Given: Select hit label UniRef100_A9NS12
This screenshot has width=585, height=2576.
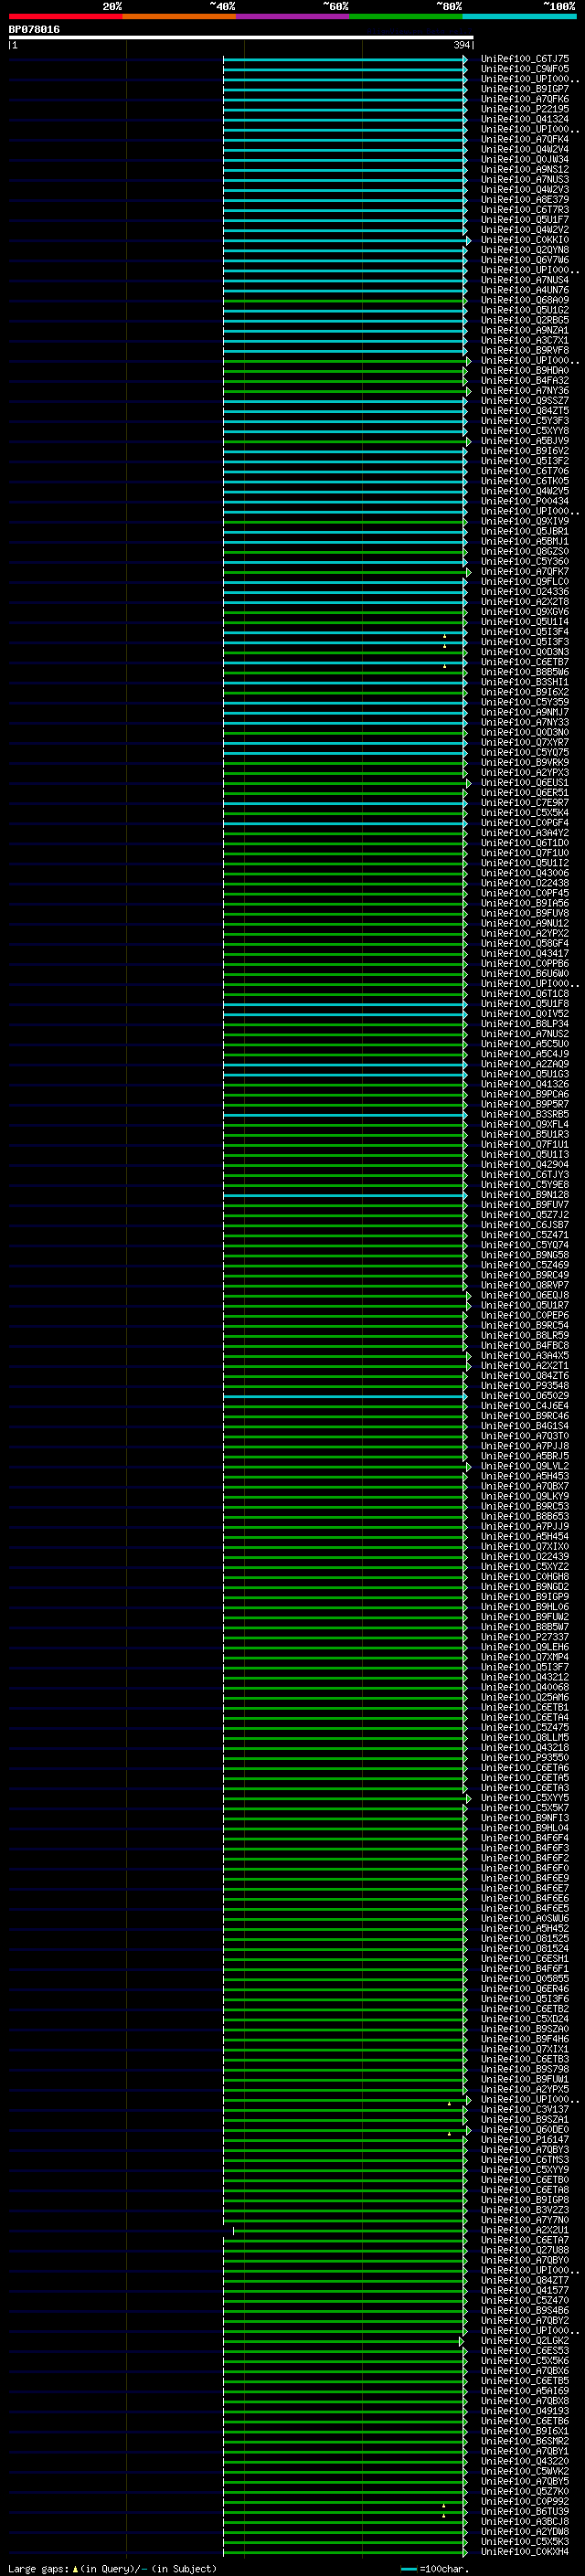Looking at the screenshot, I should pyautogui.click(x=524, y=169).
